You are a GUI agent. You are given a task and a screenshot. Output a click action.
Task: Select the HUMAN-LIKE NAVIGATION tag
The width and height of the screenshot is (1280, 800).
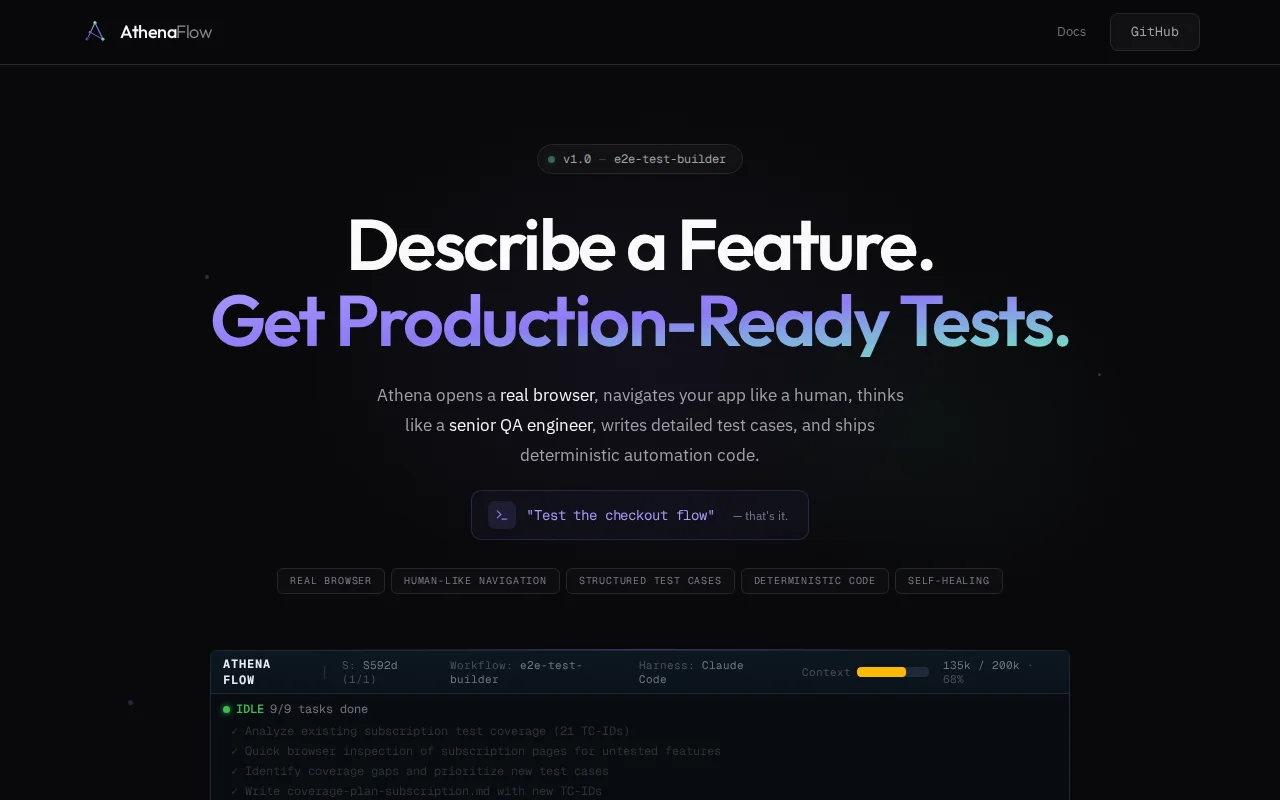pos(475,581)
